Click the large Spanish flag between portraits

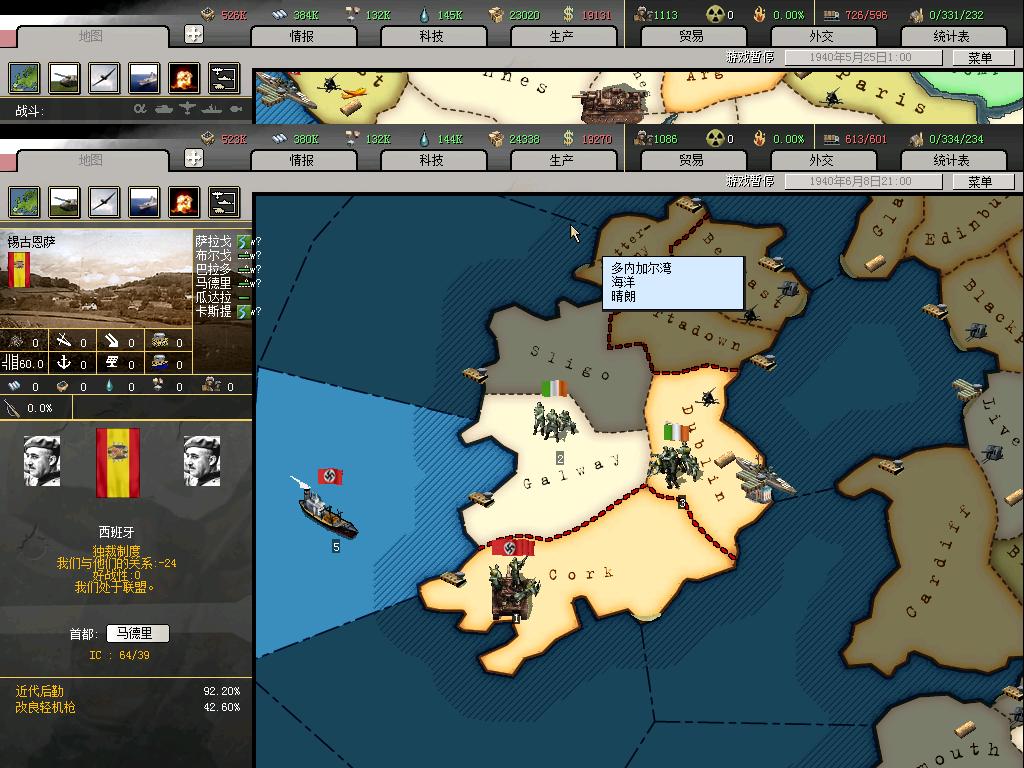tap(118, 462)
